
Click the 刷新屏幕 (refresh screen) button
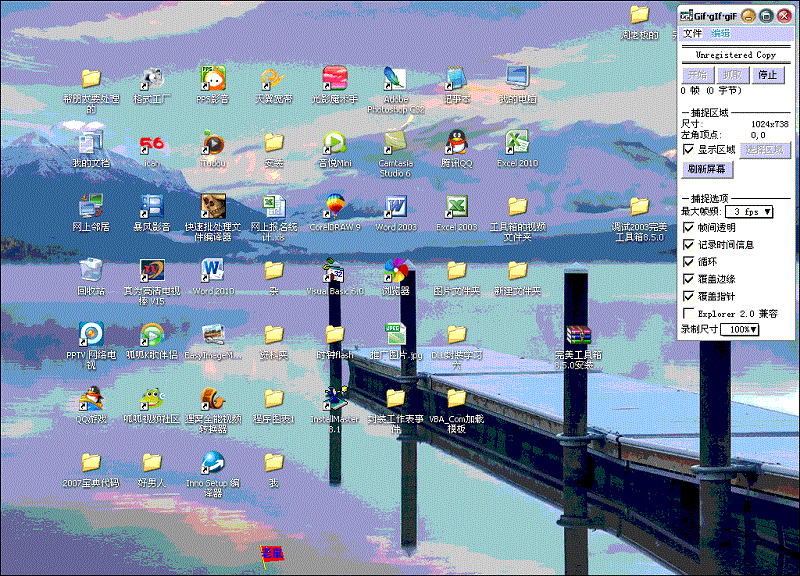click(x=709, y=169)
